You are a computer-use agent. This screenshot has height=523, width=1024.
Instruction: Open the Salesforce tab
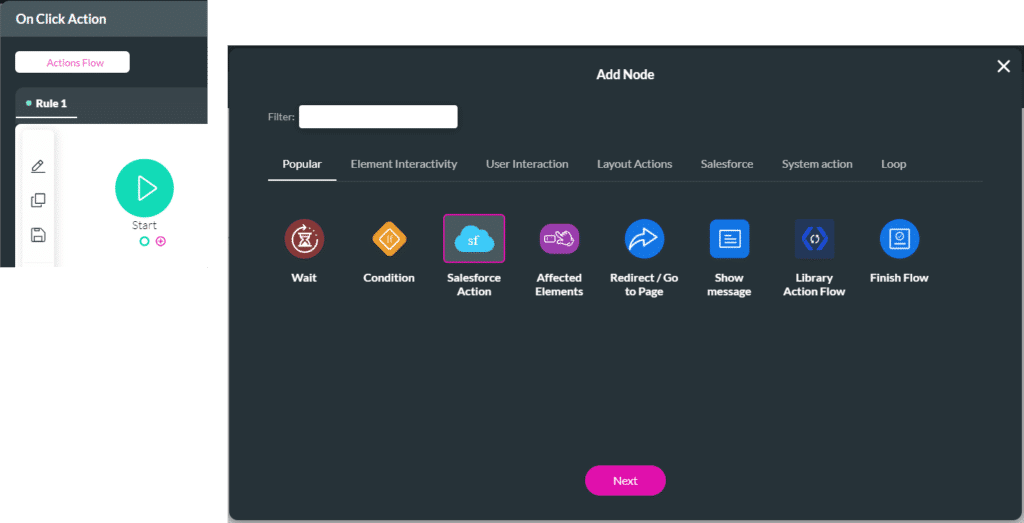(727, 165)
